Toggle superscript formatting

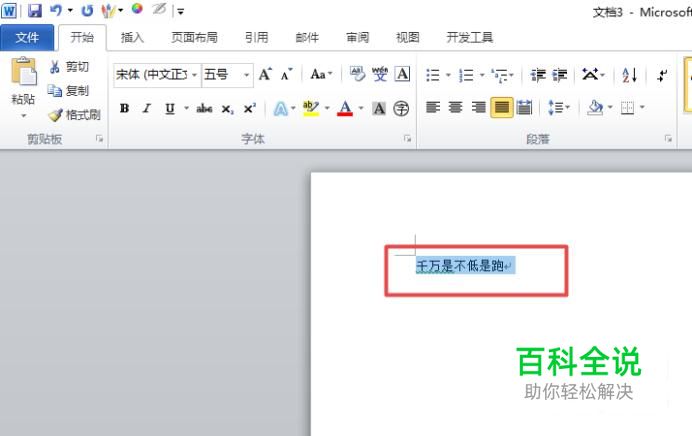[x=250, y=108]
